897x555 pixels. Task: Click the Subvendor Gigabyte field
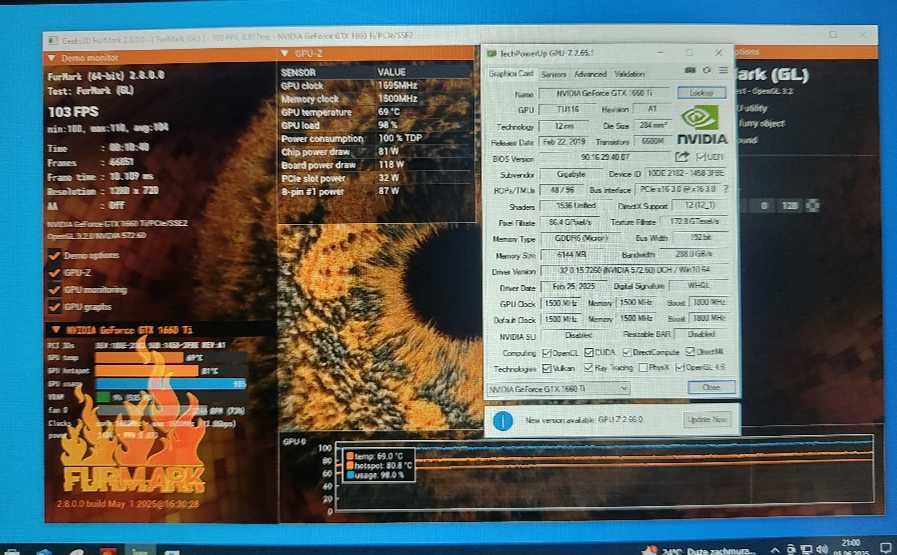pos(570,174)
